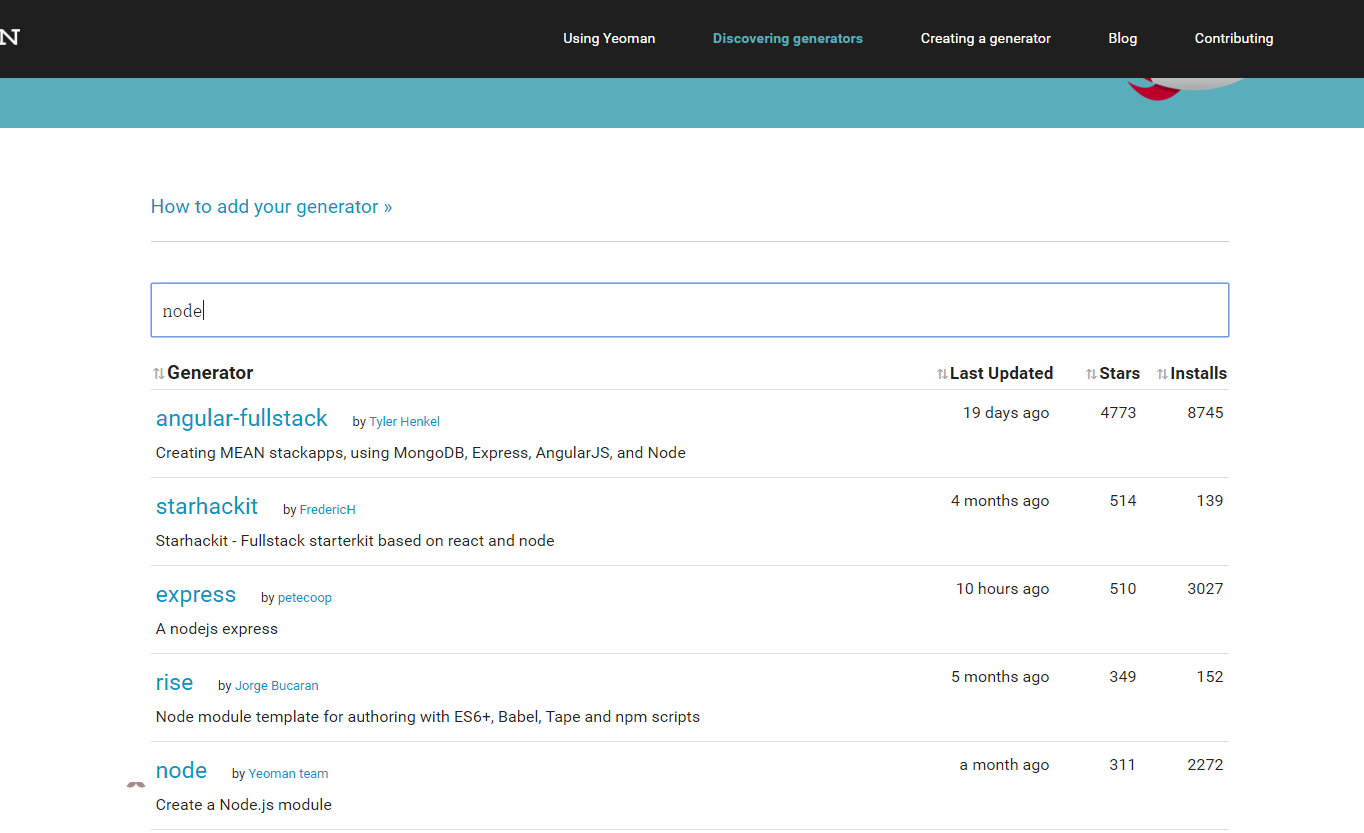Image resolution: width=1364 pixels, height=833 pixels.
Task: Sort by Stars arrows icon
Action: pyautogui.click(x=1091, y=374)
